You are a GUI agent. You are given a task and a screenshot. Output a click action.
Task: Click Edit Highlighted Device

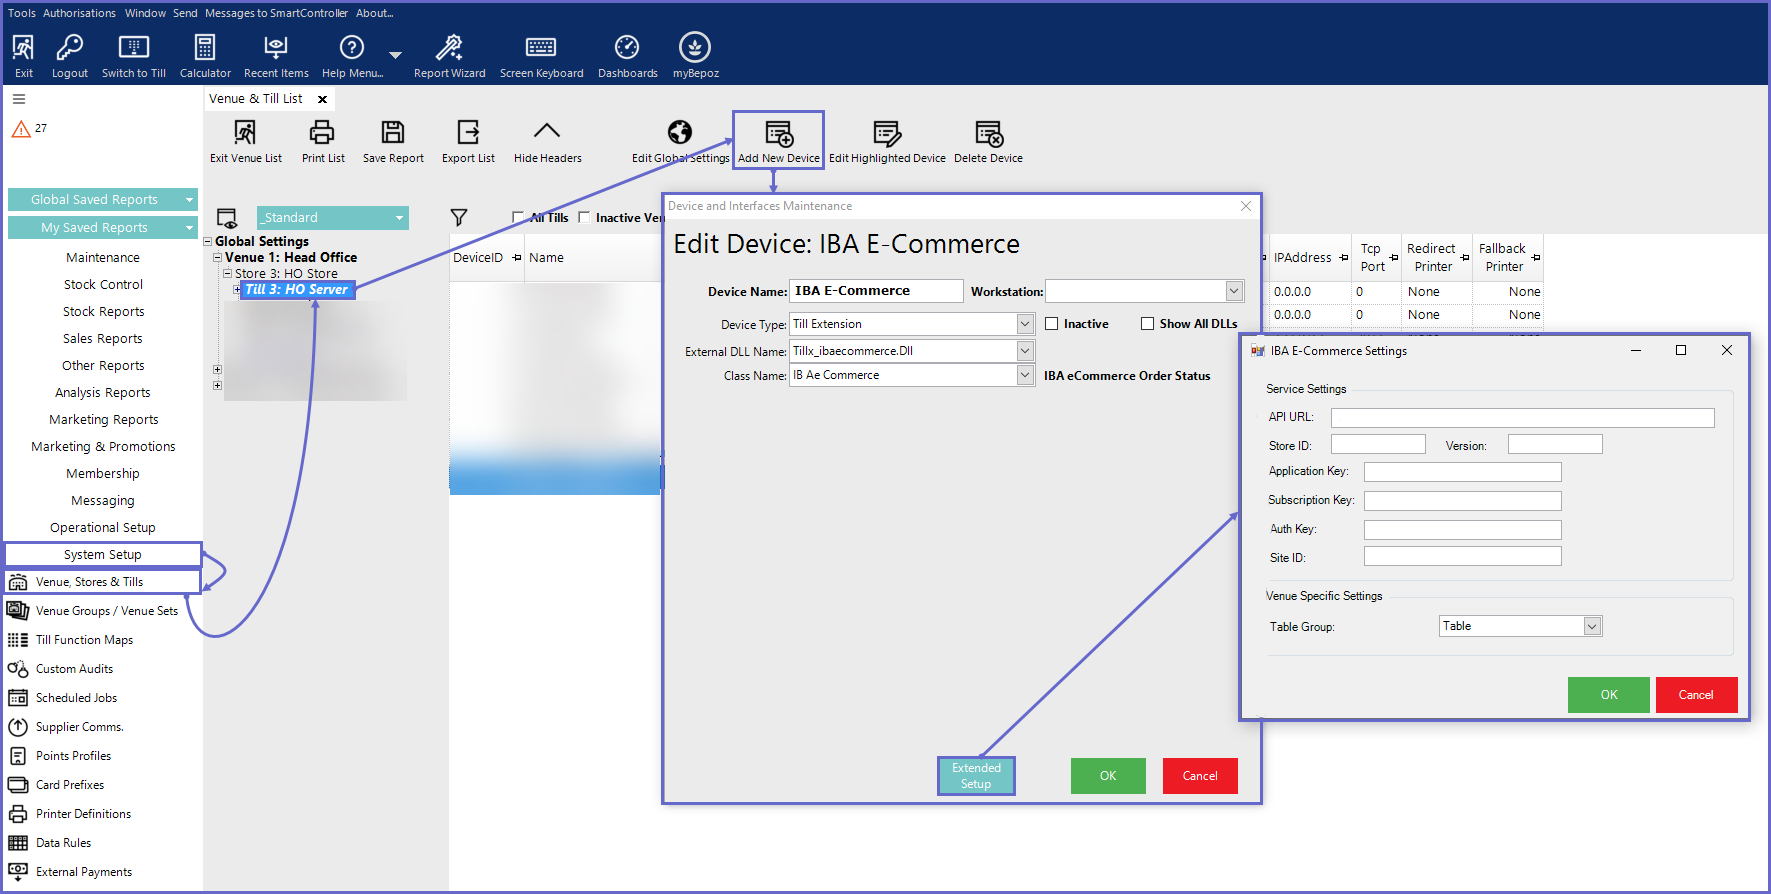[x=887, y=141]
